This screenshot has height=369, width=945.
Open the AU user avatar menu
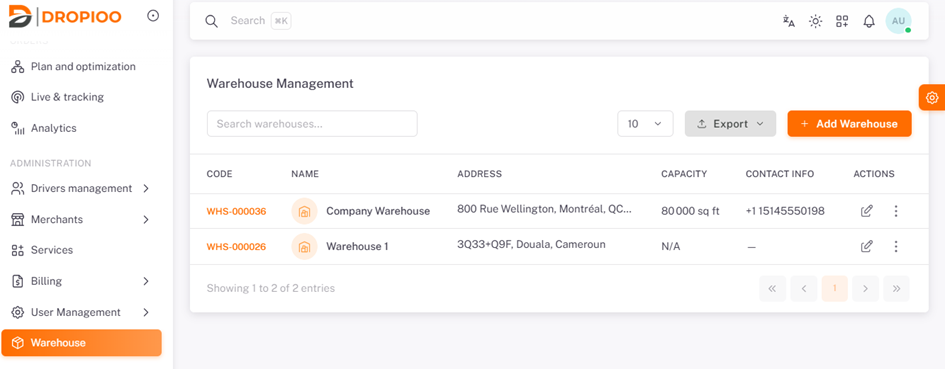[899, 21]
